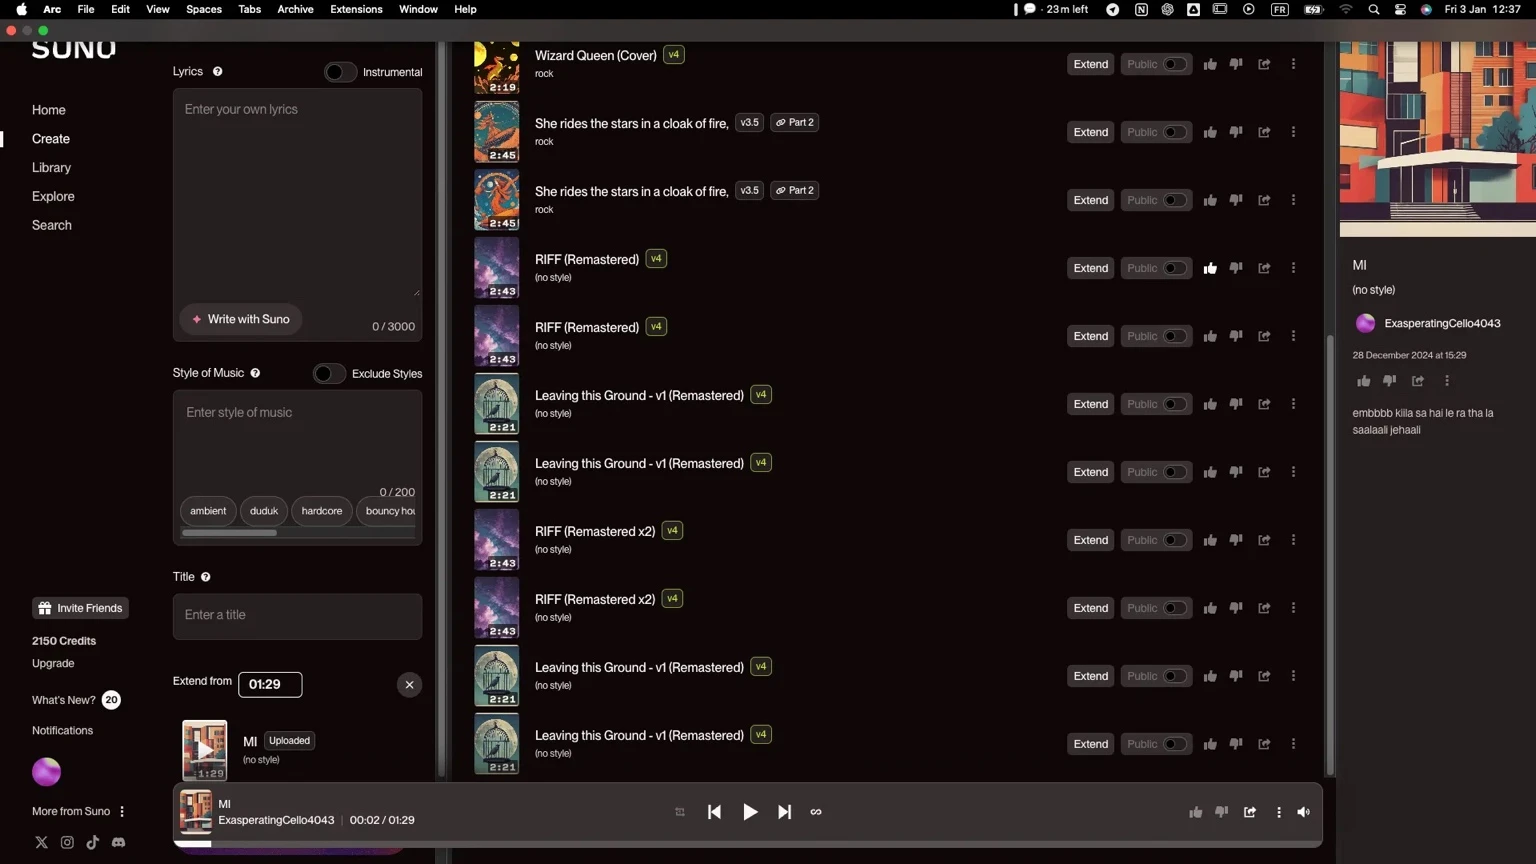Open What's New updates
Image resolution: width=1536 pixels, height=864 pixels.
[x=76, y=700]
